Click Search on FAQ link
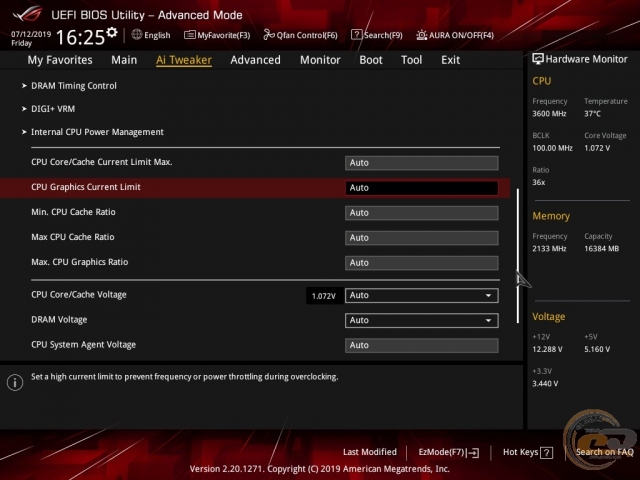640x480 pixels. (604, 452)
